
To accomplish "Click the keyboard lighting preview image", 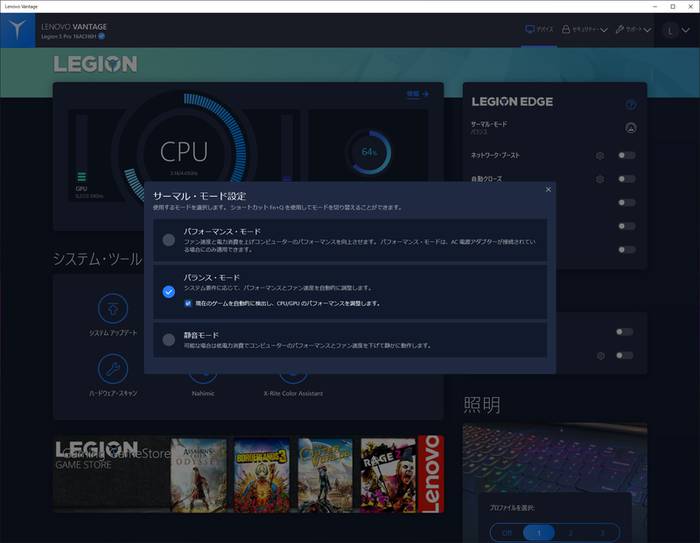I will (x=555, y=460).
